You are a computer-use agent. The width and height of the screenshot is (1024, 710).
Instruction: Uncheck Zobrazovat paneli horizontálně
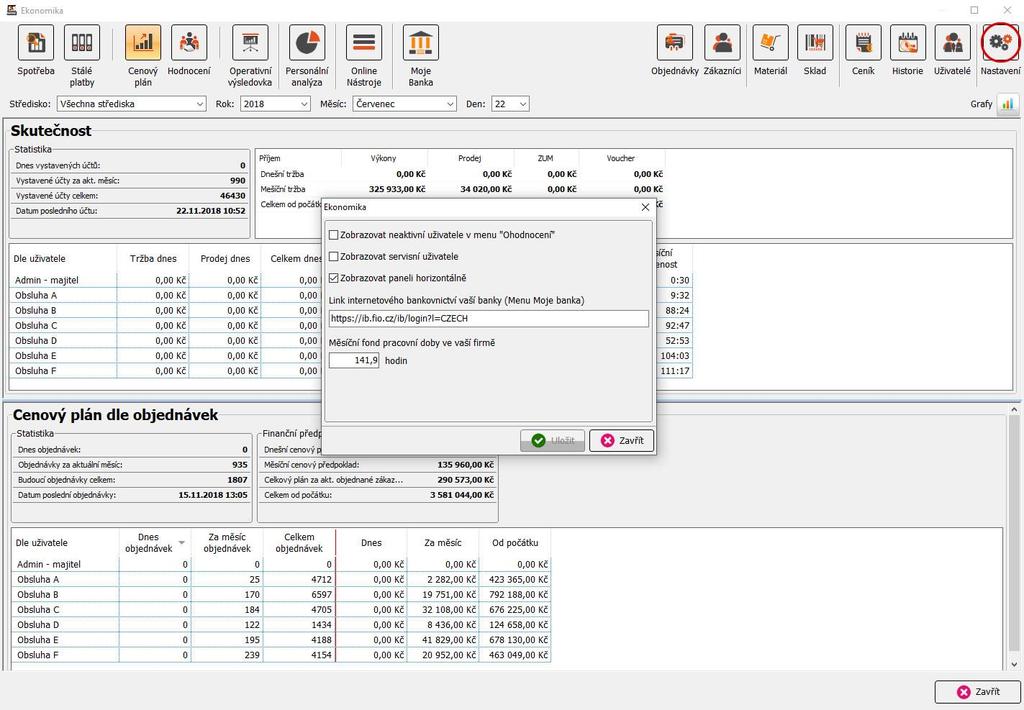click(x=334, y=278)
